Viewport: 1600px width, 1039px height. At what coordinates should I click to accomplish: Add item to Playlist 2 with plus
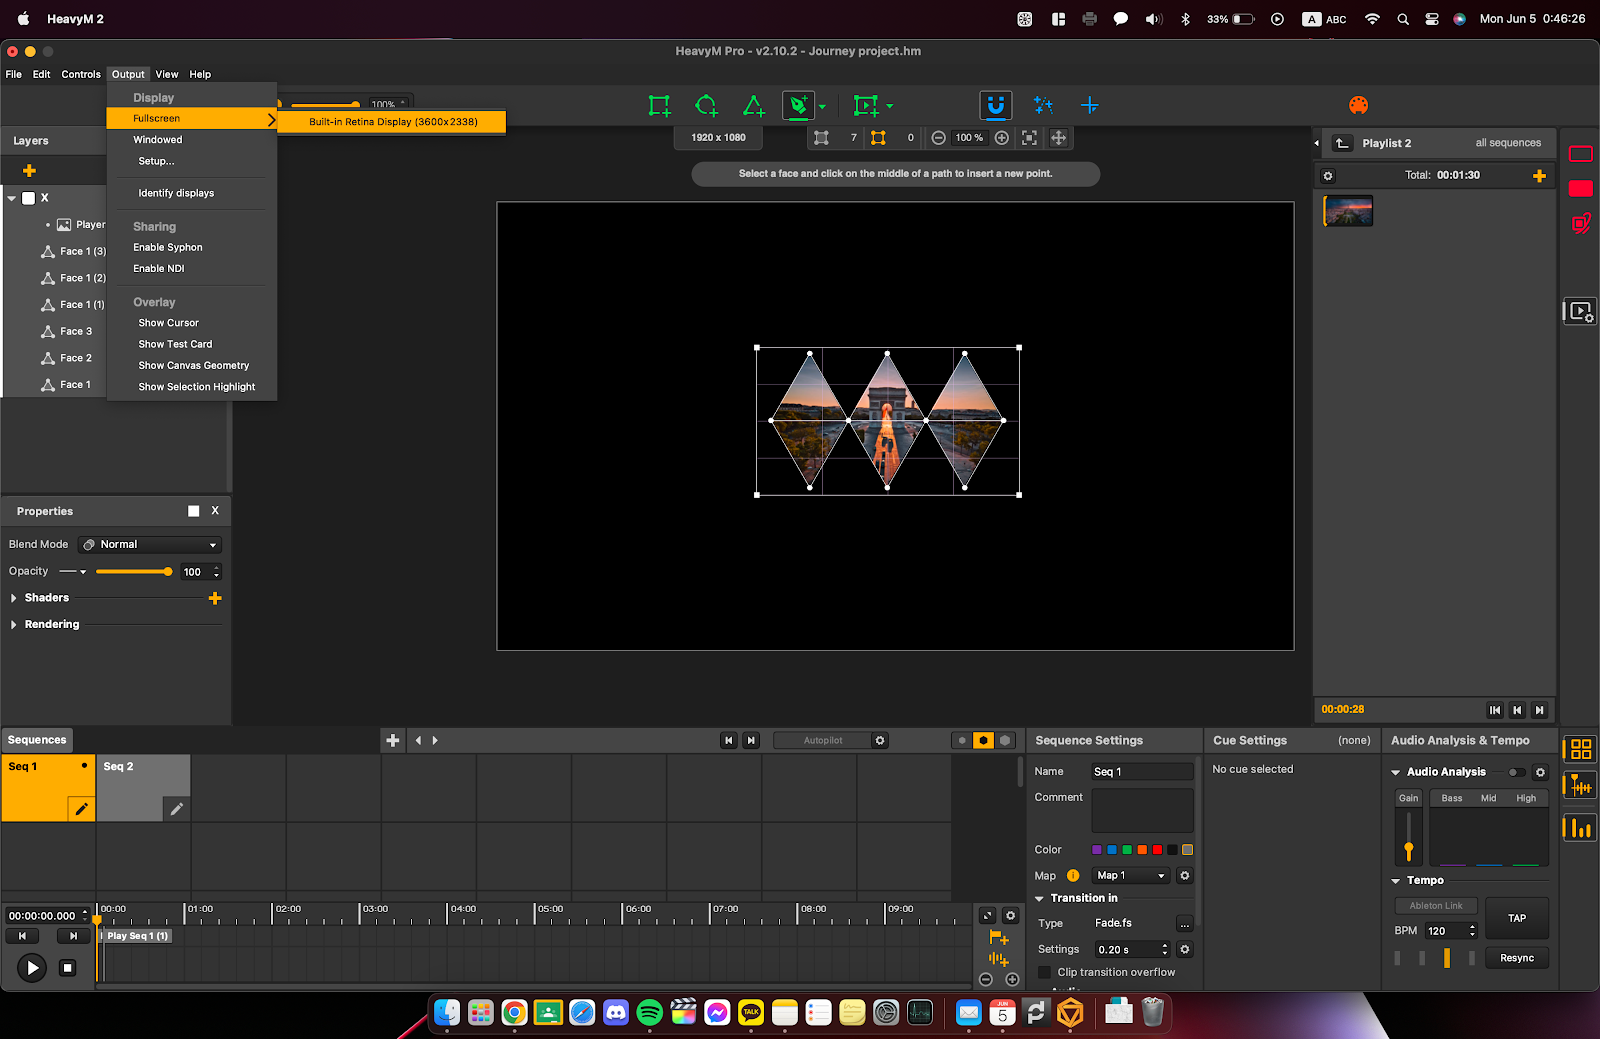click(x=1539, y=176)
